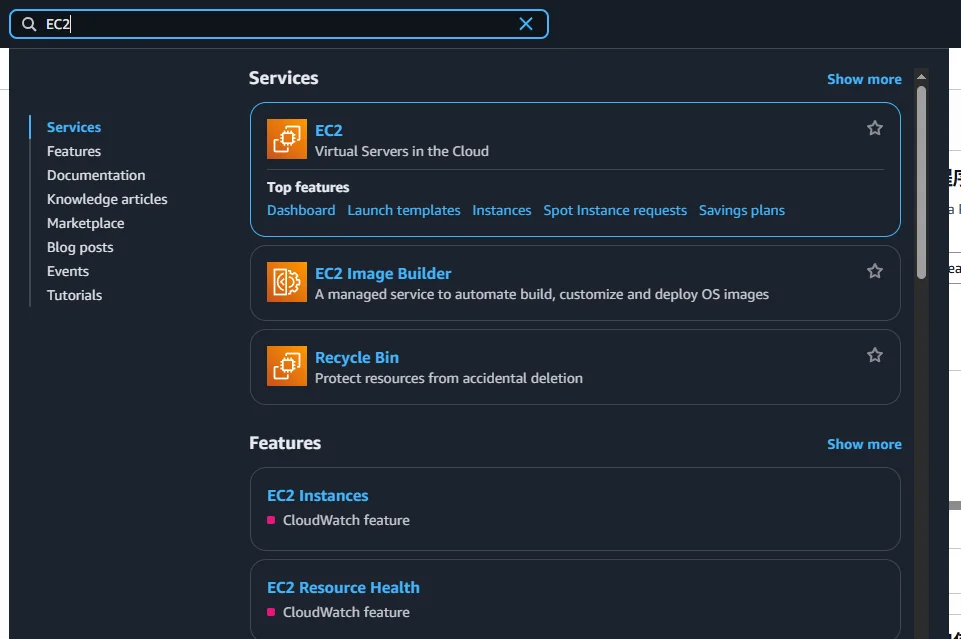Image resolution: width=961 pixels, height=639 pixels.
Task: Click the Recycle Bin service icon
Action: pyautogui.click(x=287, y=366)
